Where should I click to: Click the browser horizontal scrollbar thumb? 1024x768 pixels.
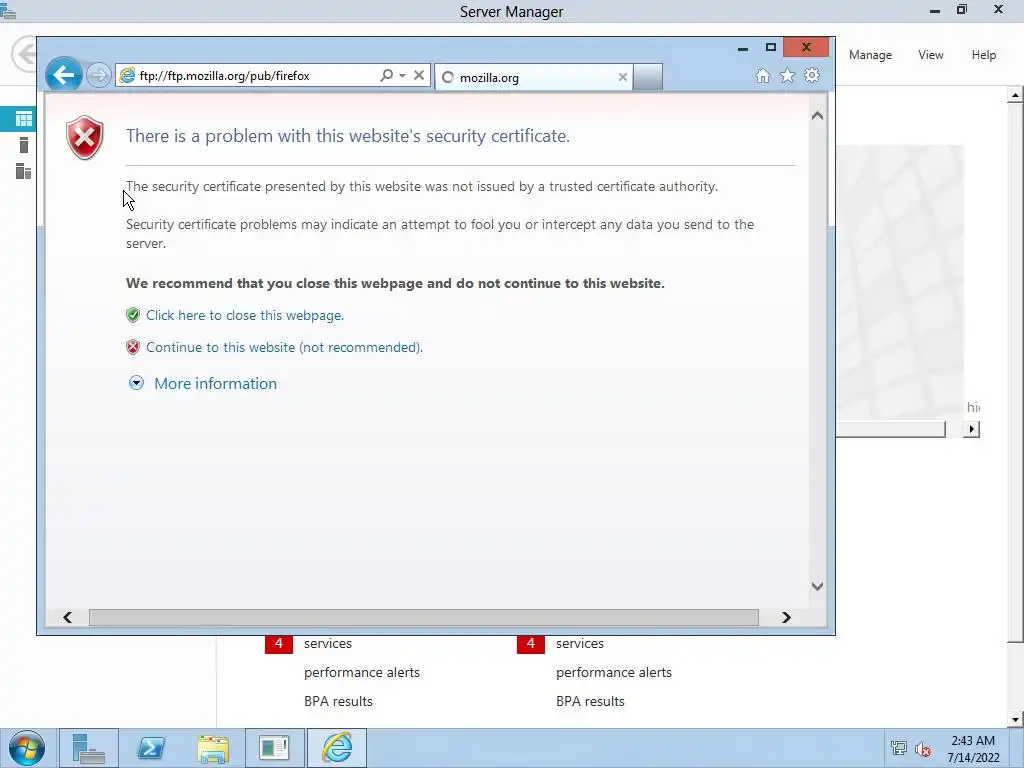[424, 617]
